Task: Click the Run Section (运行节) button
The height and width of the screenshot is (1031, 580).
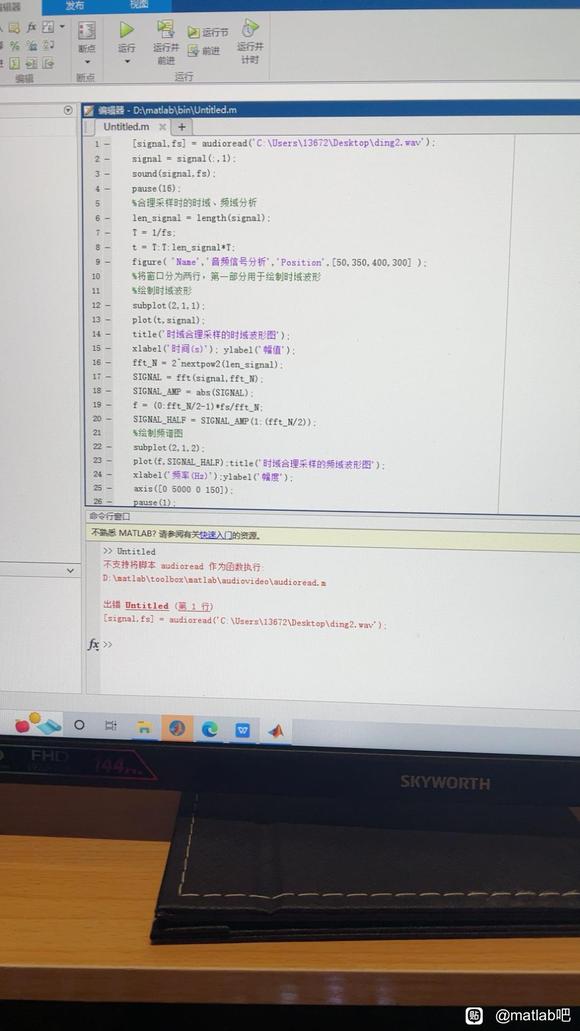Action: pos(208,32)
